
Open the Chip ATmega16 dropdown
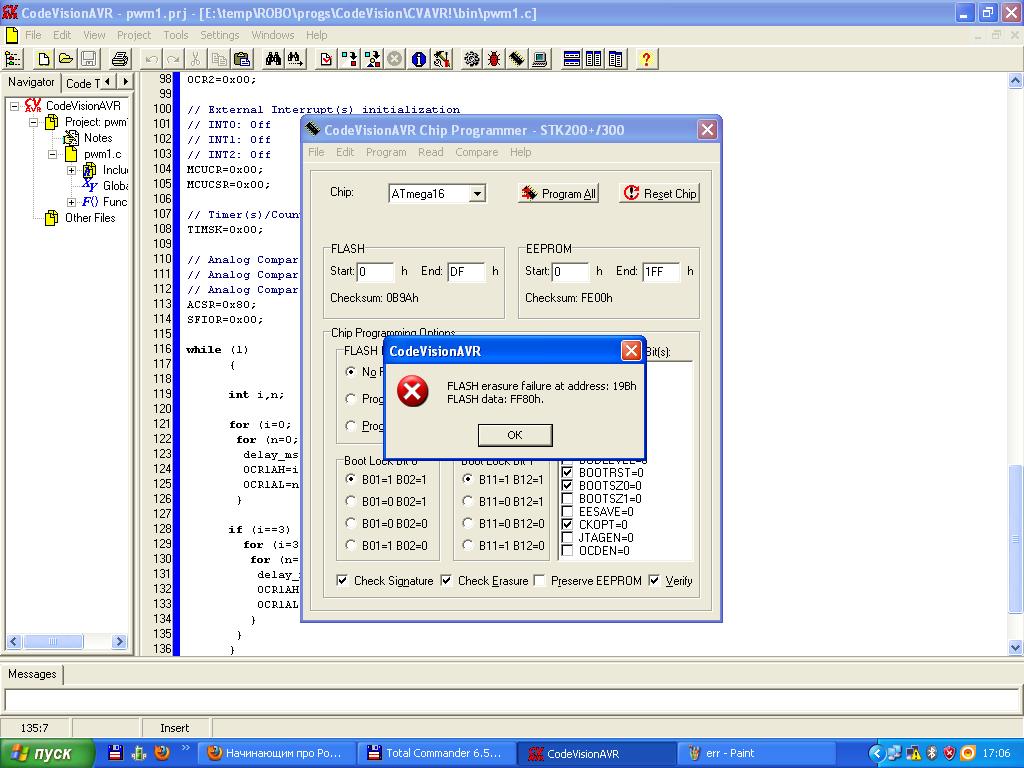coord(477,194)
